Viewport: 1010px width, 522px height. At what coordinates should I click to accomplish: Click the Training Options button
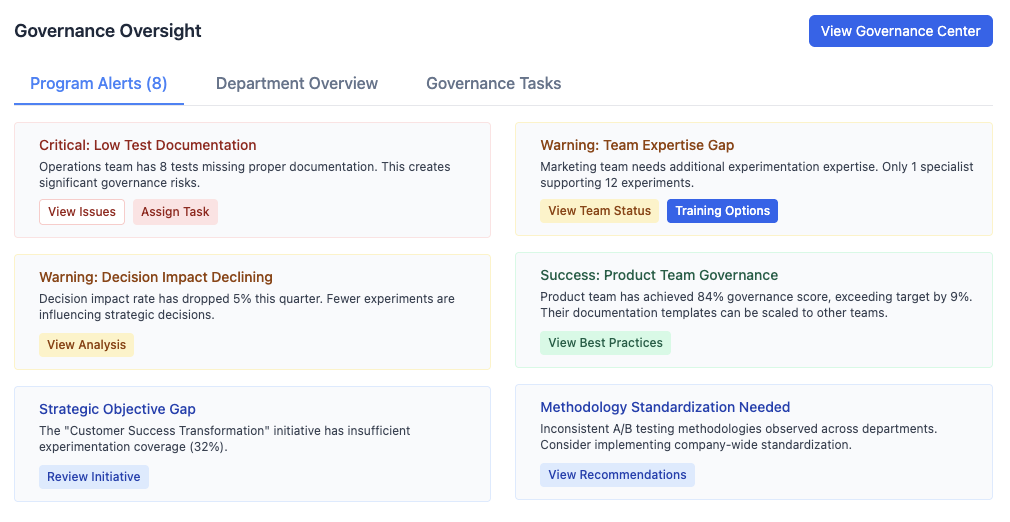click(x=722, y=211)
